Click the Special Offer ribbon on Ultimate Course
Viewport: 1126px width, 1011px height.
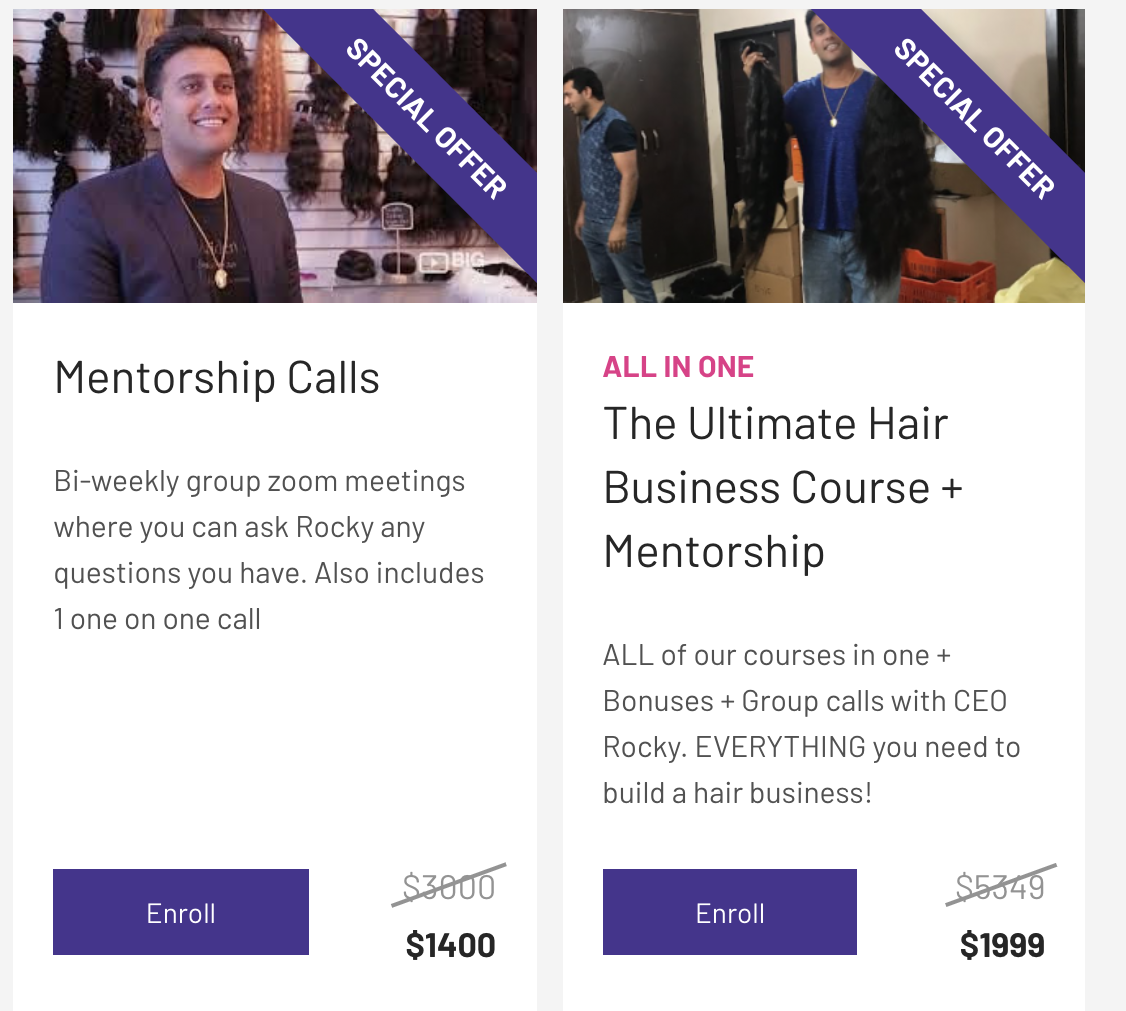pos(975,118)
